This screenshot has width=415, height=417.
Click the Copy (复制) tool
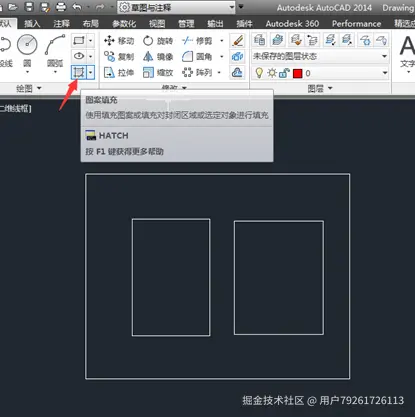click(119, 56)
